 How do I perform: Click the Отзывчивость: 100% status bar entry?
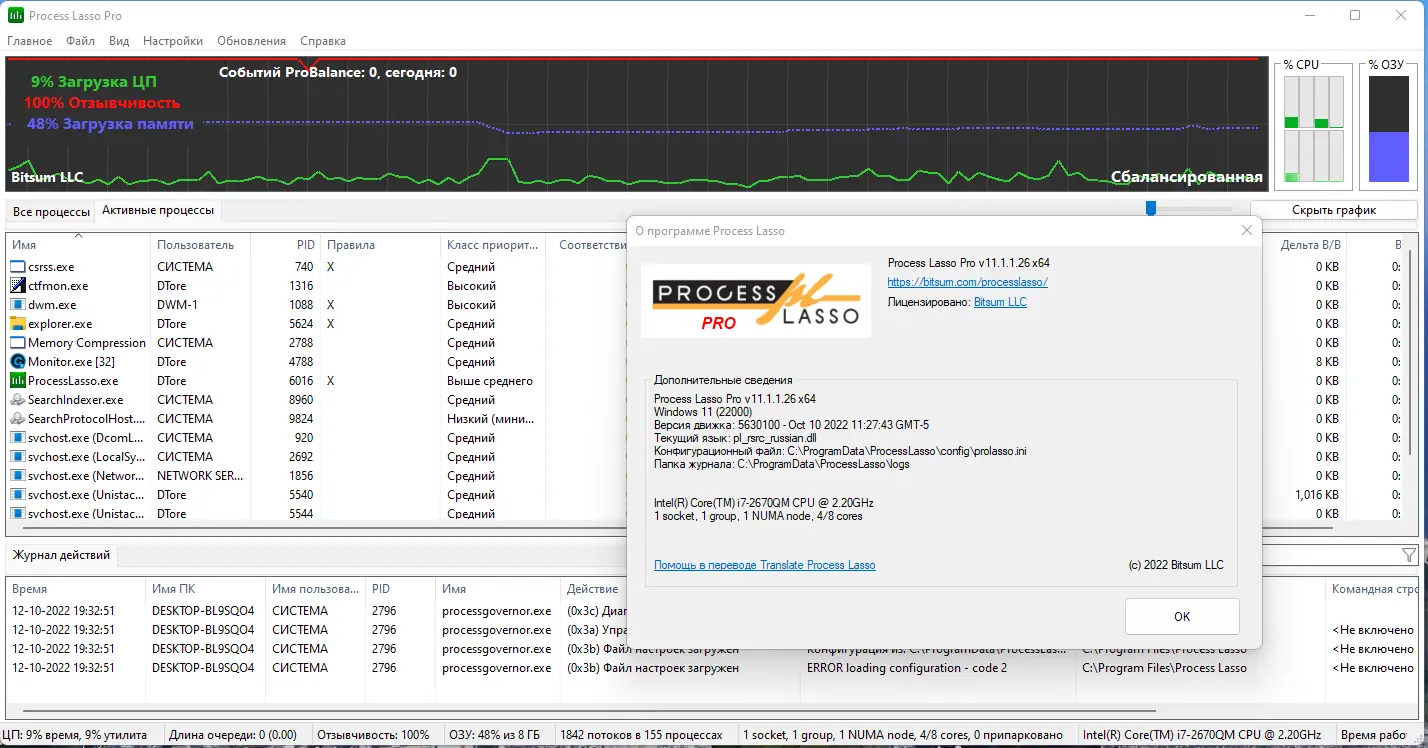point(373,735)
